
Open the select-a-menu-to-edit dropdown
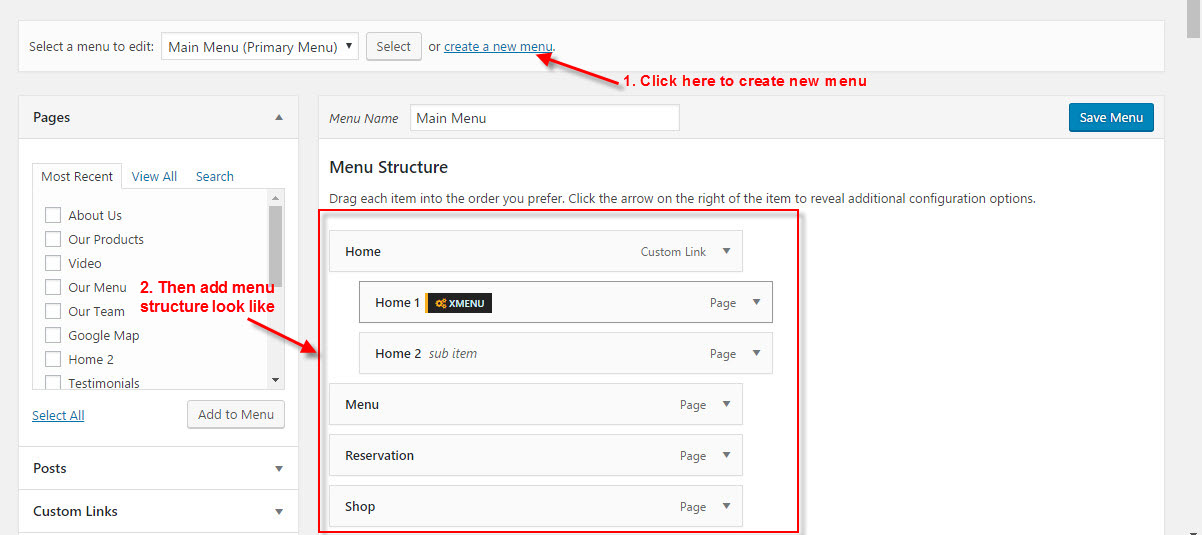(260, 46)
